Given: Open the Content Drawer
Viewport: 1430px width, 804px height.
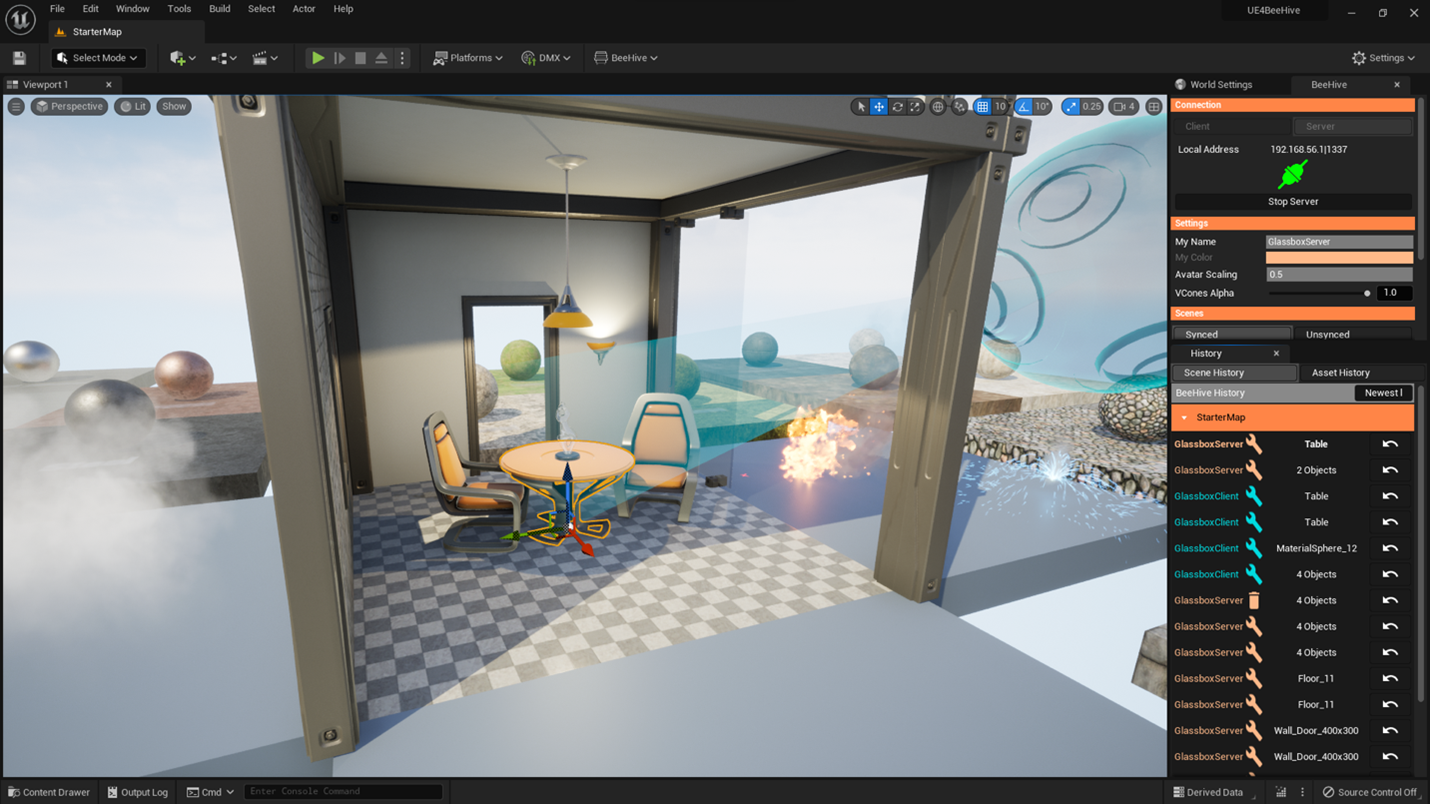Looking at the screenshot, I should (48, 792).
